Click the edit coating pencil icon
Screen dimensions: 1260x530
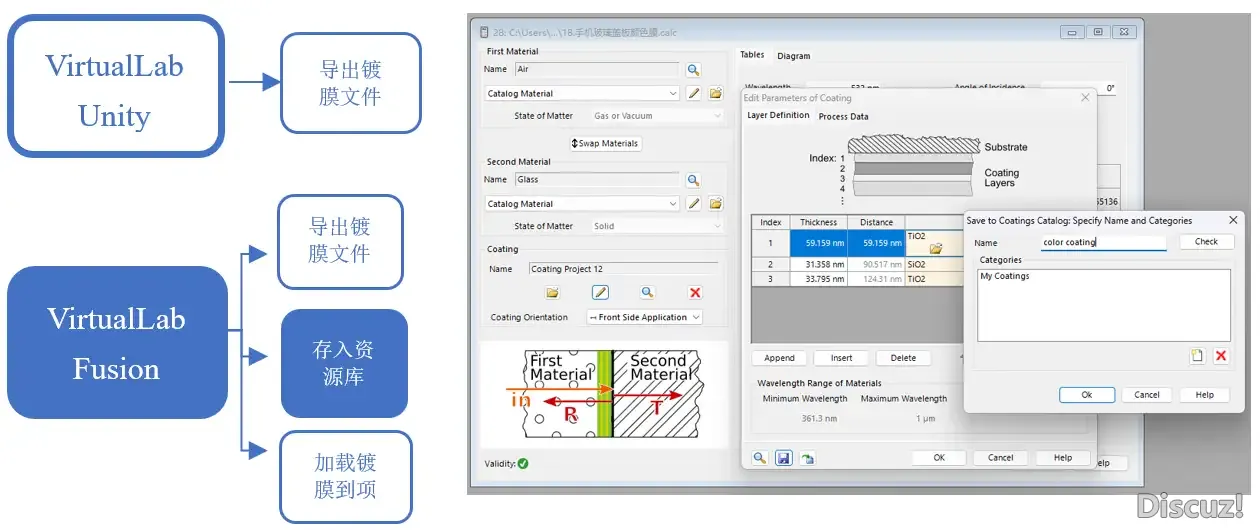coord(600,293)
